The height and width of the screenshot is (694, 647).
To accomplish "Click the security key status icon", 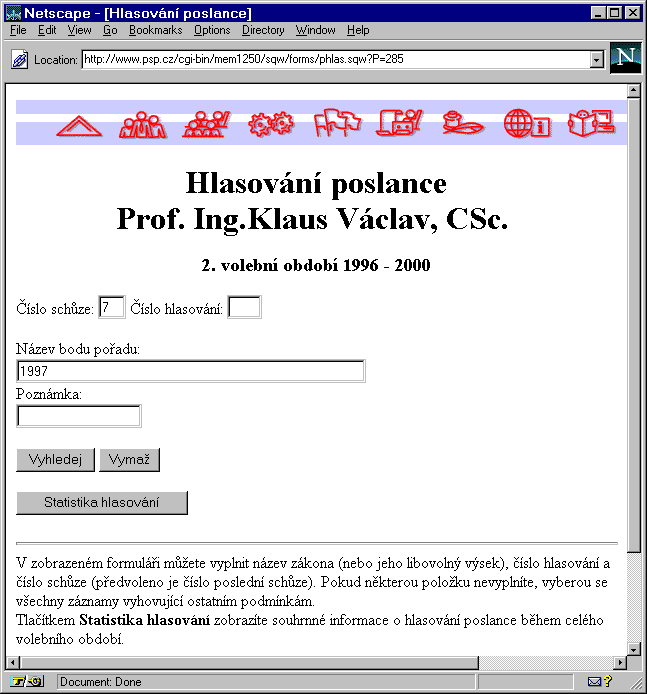I will (x=27, y=681).
